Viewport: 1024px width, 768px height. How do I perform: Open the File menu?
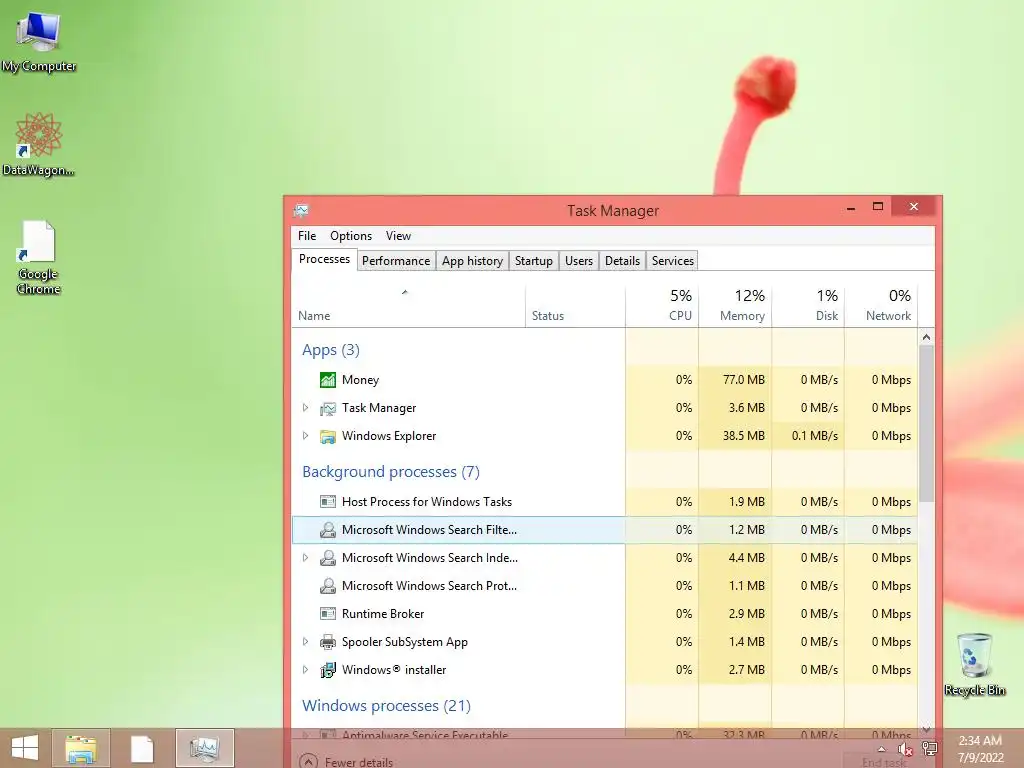[307, 236]
